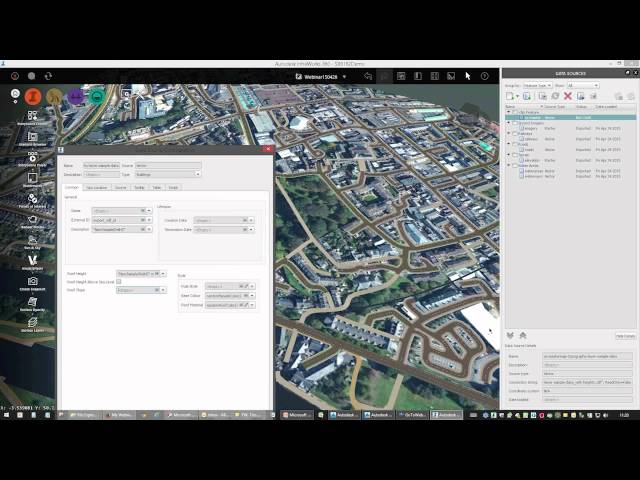Switch to the Tooltip tab

tap(139, 188)
